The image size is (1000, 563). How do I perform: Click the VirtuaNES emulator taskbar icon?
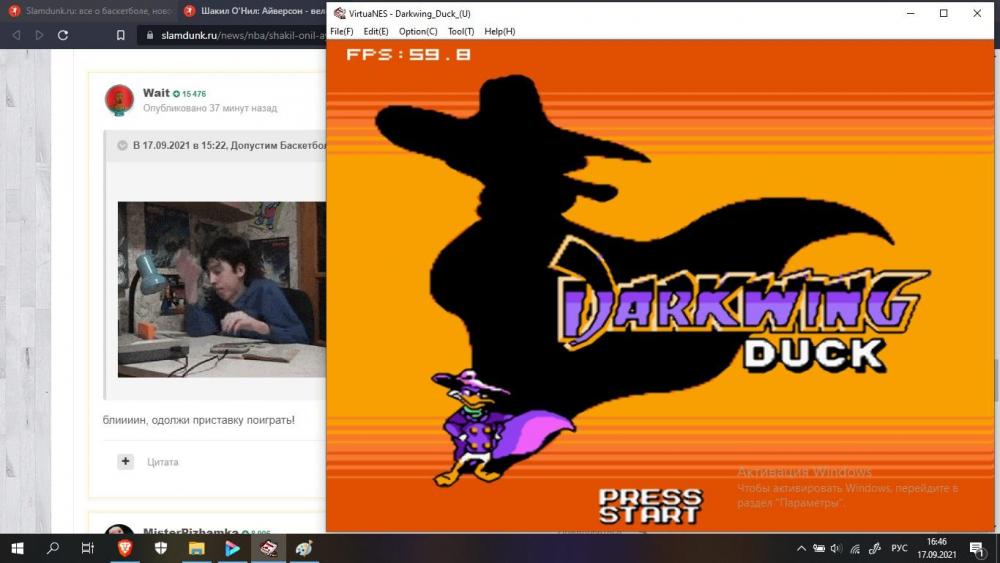tap(268, 548)
